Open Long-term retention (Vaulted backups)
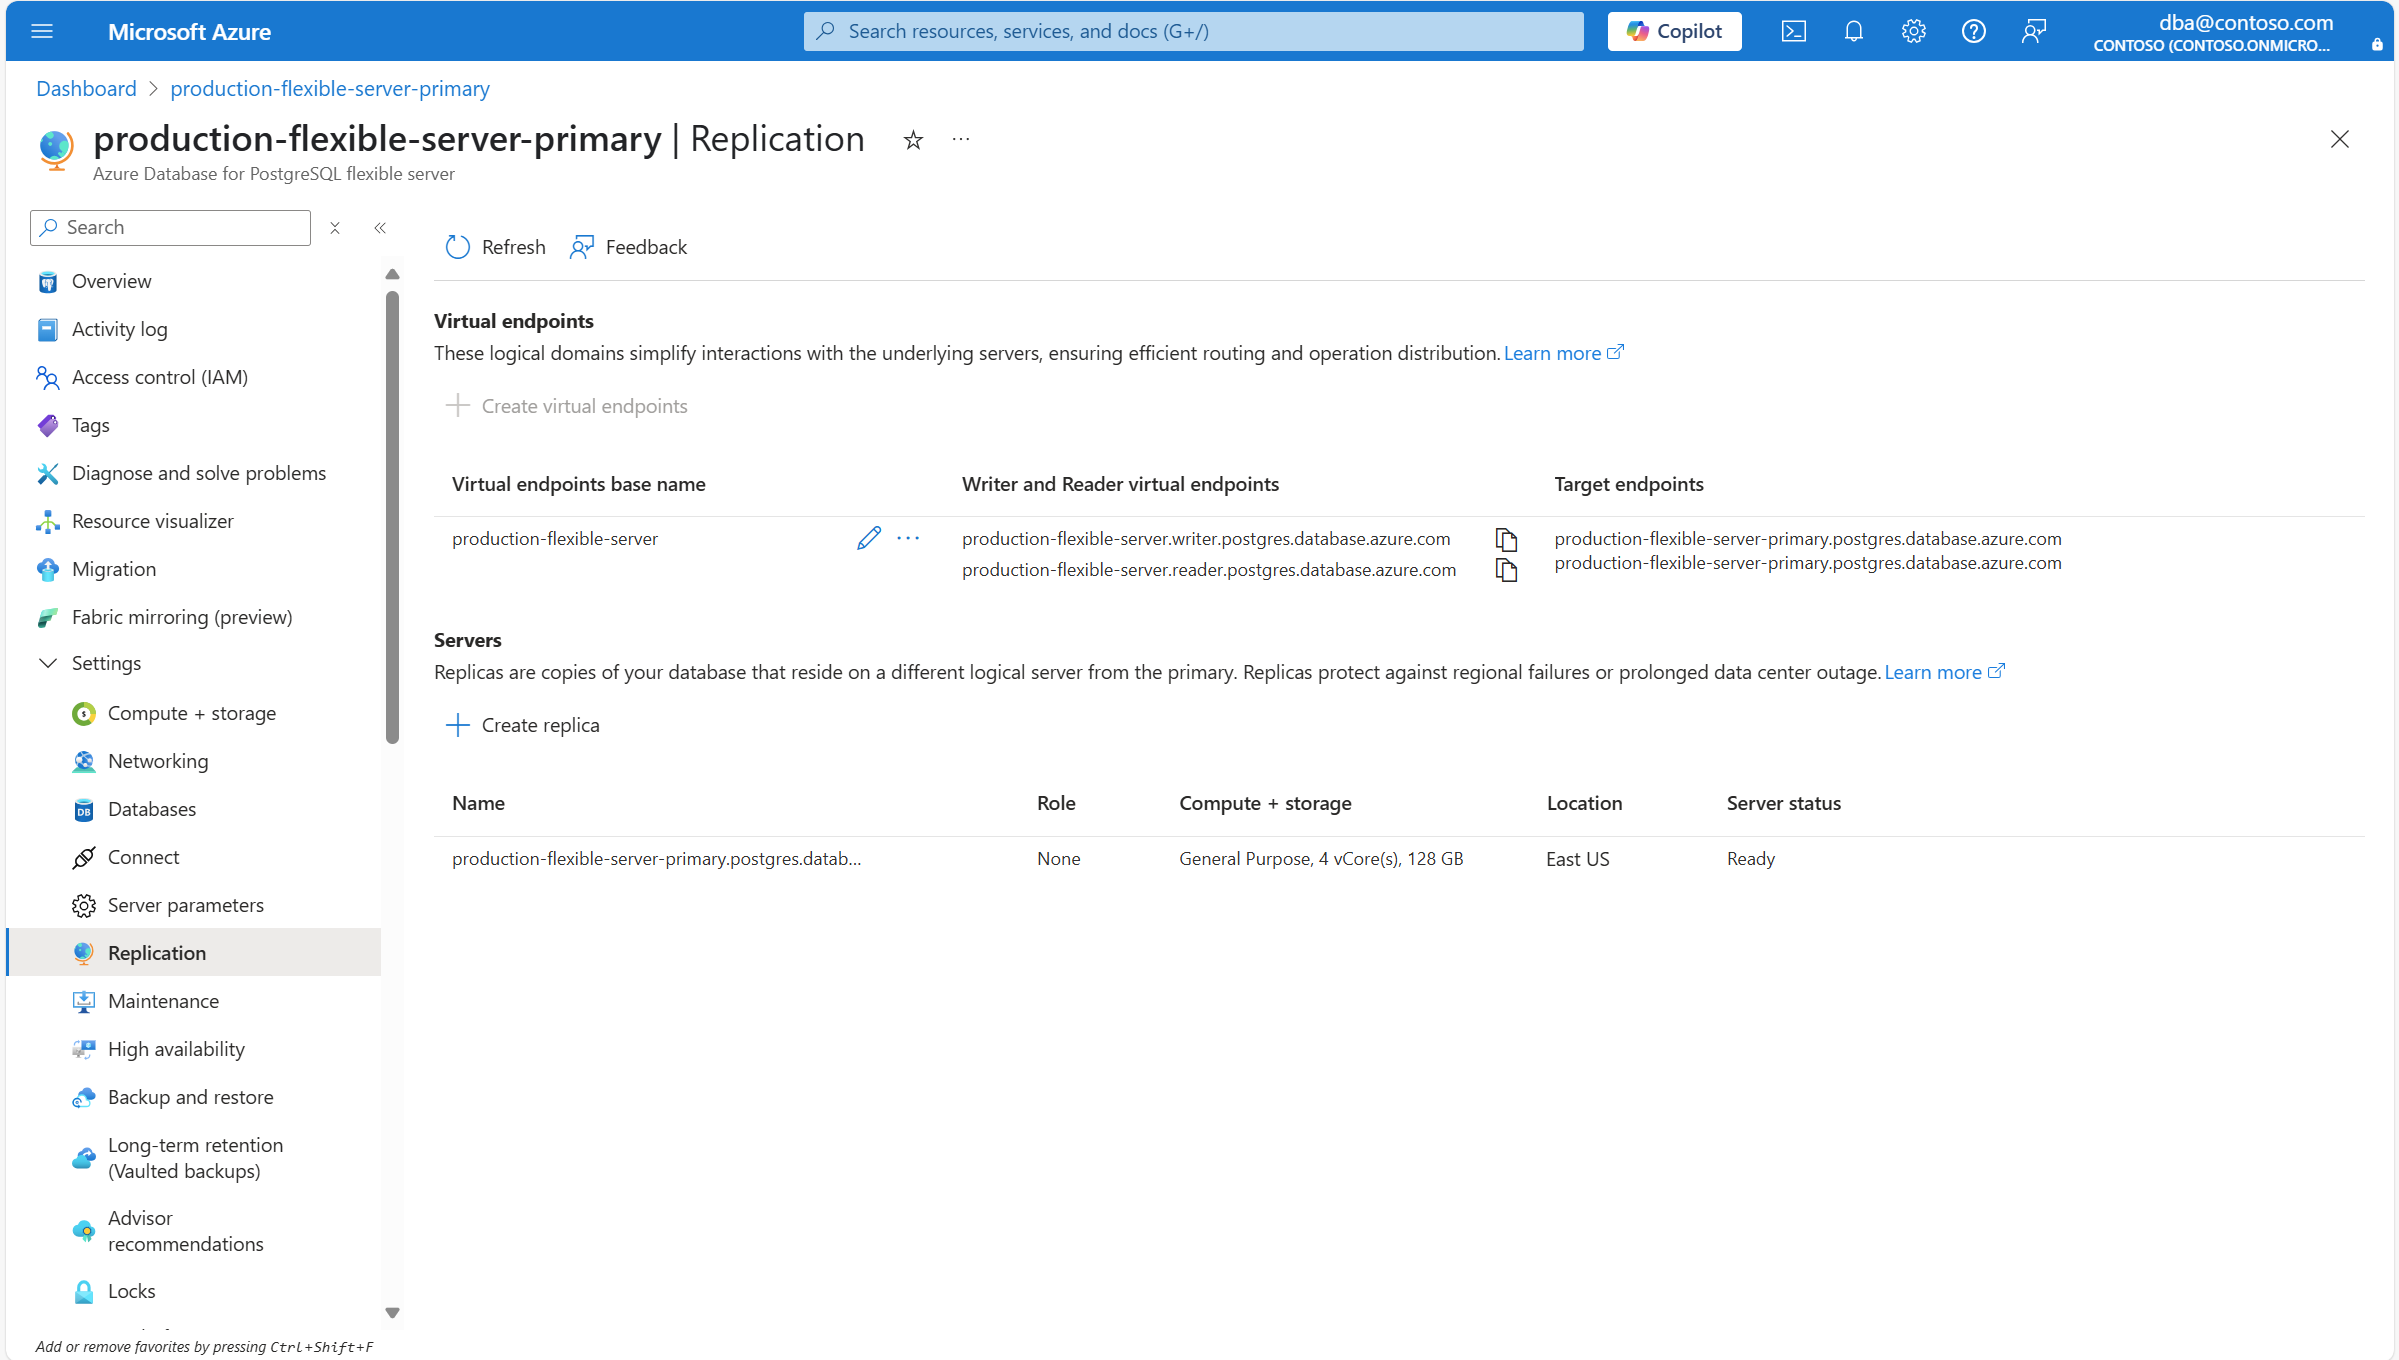Screen dimensions: 2399x1360 coord(195,1158)
